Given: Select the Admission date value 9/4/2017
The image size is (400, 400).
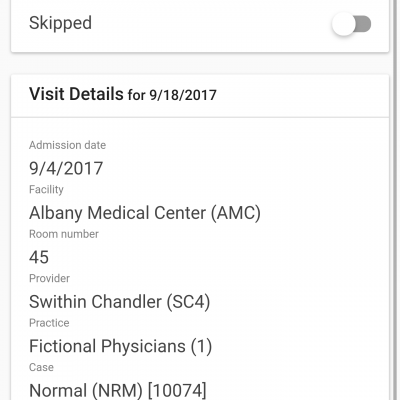Looking at the screenshot, I should coord(66,168).
